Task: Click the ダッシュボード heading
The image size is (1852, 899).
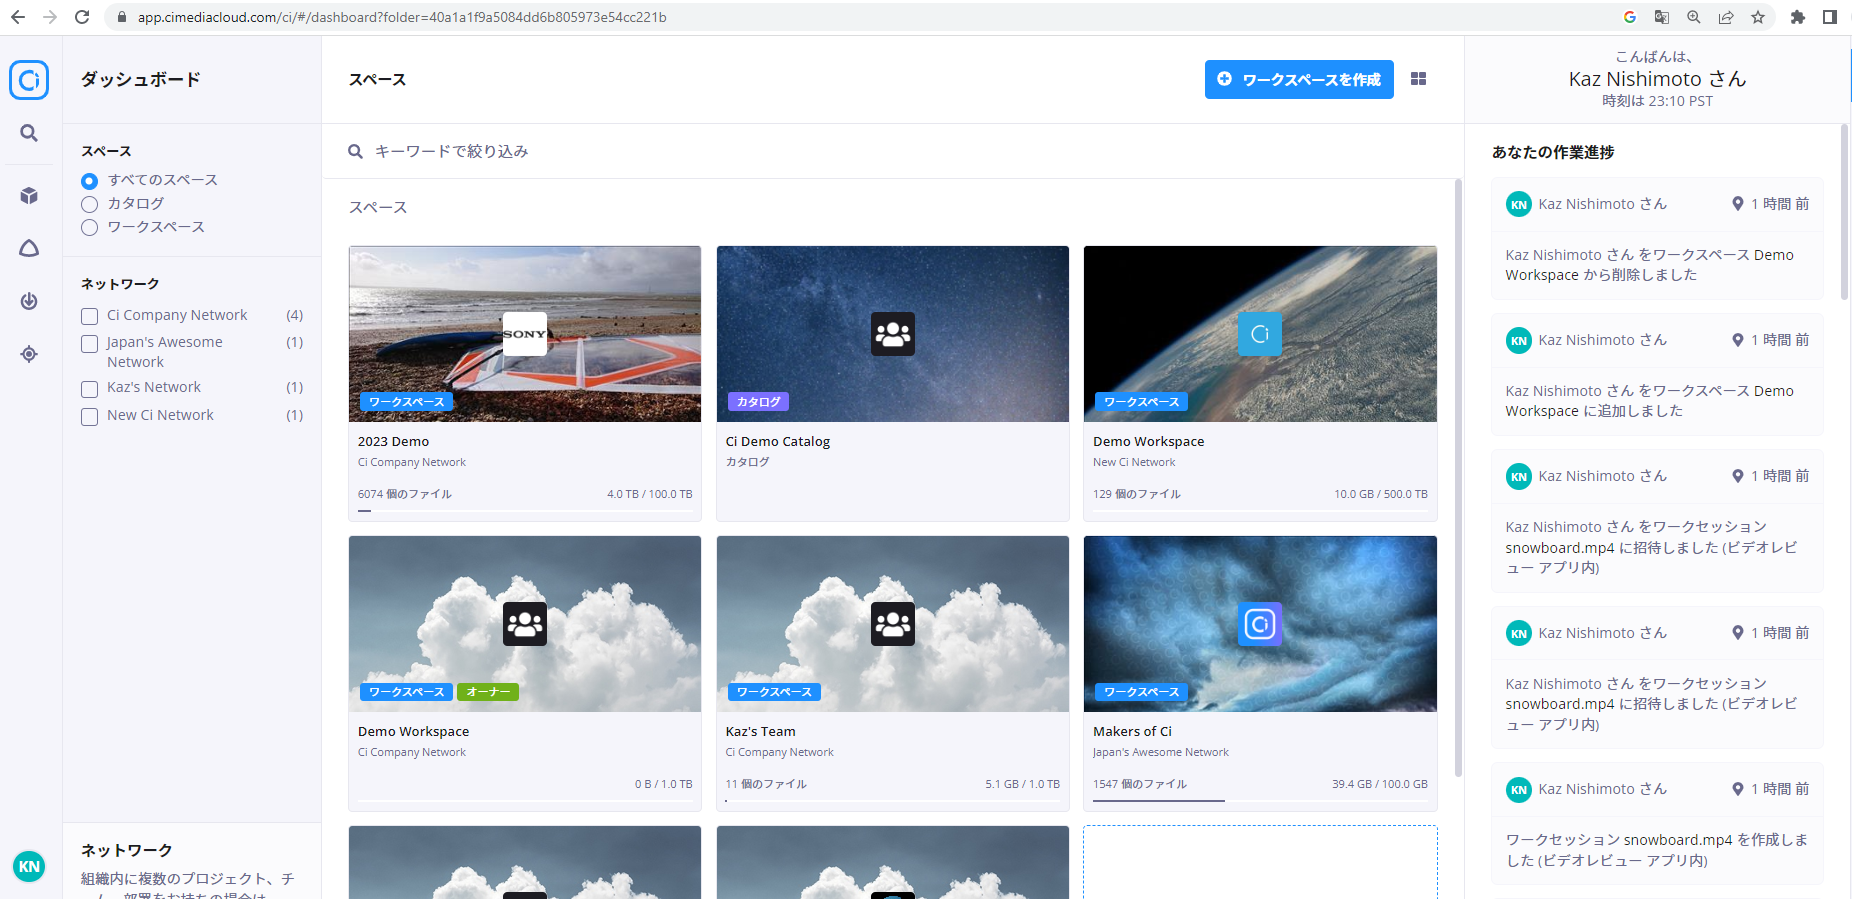Action: (x=141, y=79)
